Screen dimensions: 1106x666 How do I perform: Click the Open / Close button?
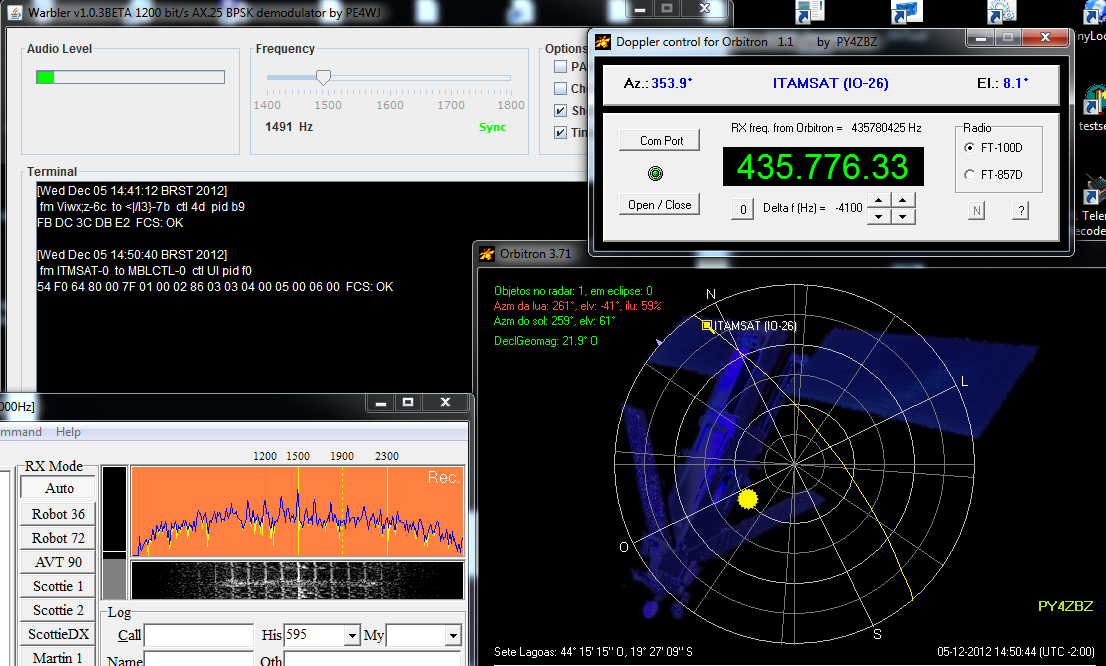point(659,205)
